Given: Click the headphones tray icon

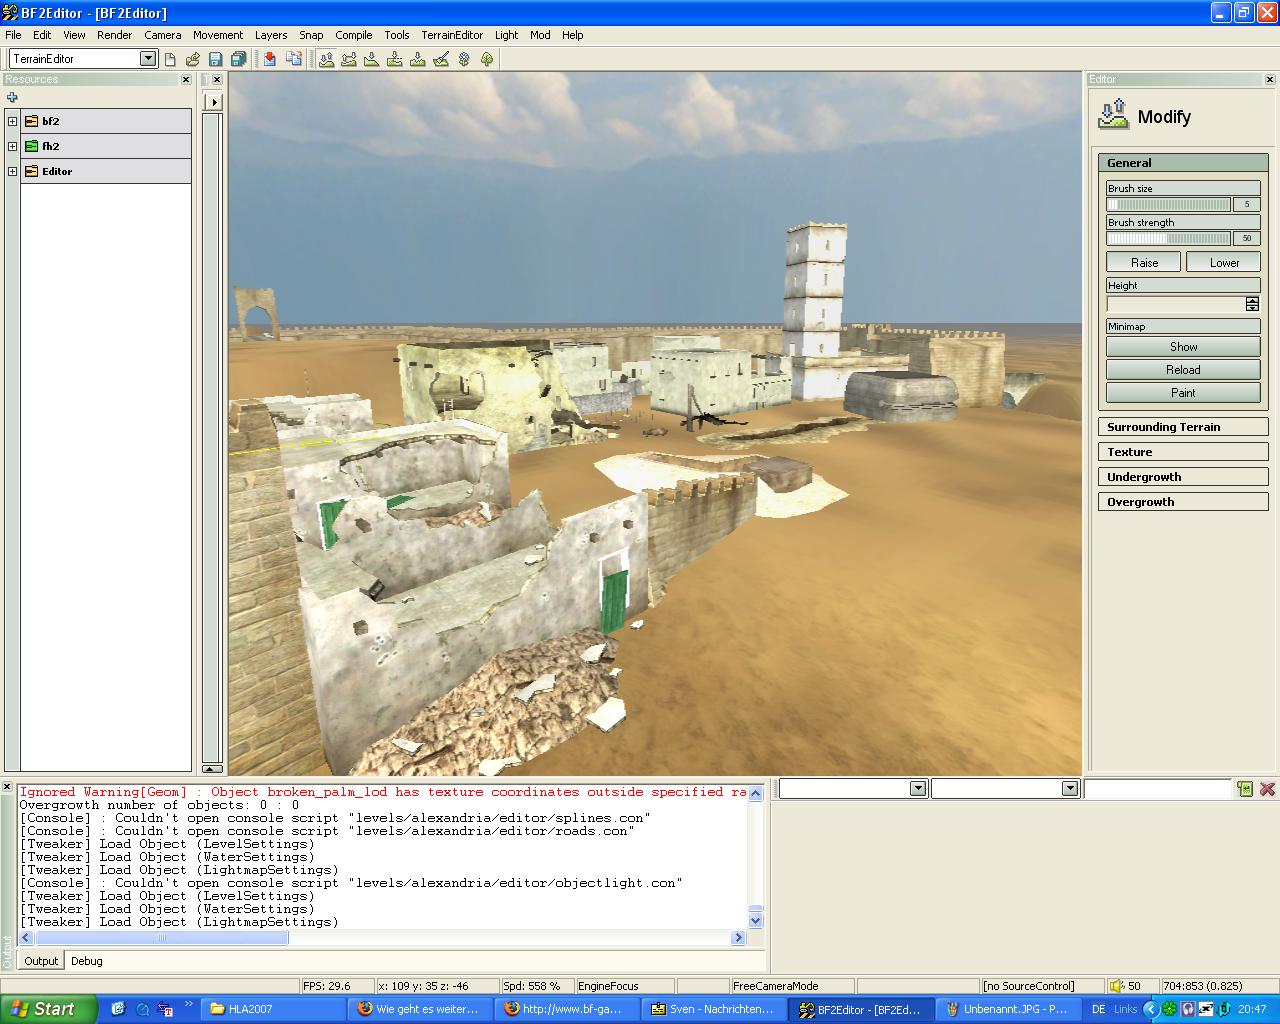Looking at the screenshot, I should 1187,1009.
